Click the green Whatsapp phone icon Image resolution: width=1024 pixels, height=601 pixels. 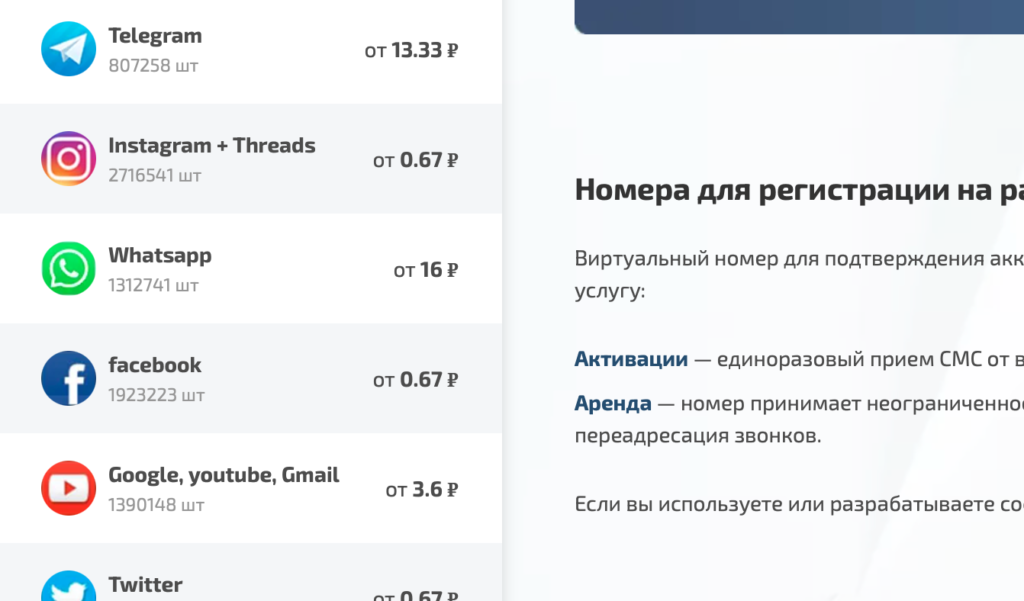[68, 269]
